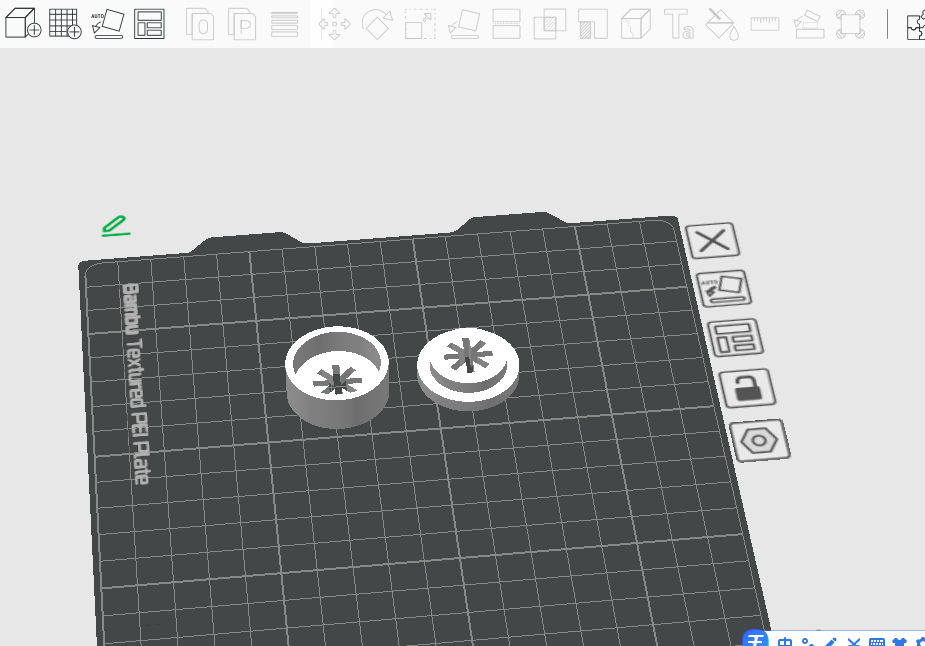
Task: Choose the Lay on face tool
Action: [x=464, y=24]
